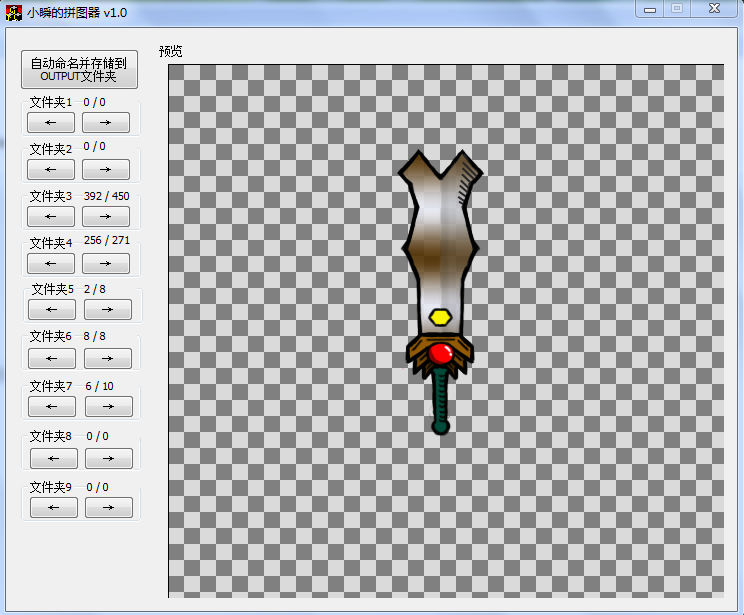Click the app icon in the title bar
The width and height of the screenshot is (744, 615).
(x=14, y=12)
